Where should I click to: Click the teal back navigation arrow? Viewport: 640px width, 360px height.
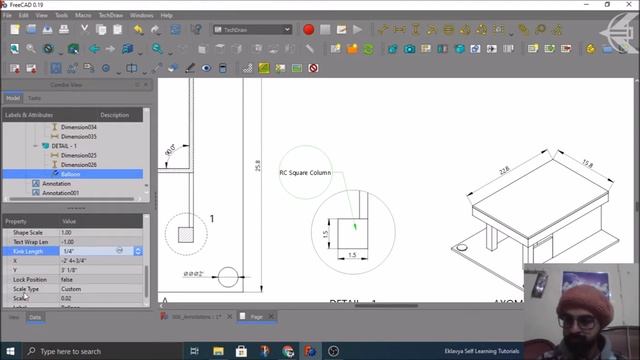94,49
